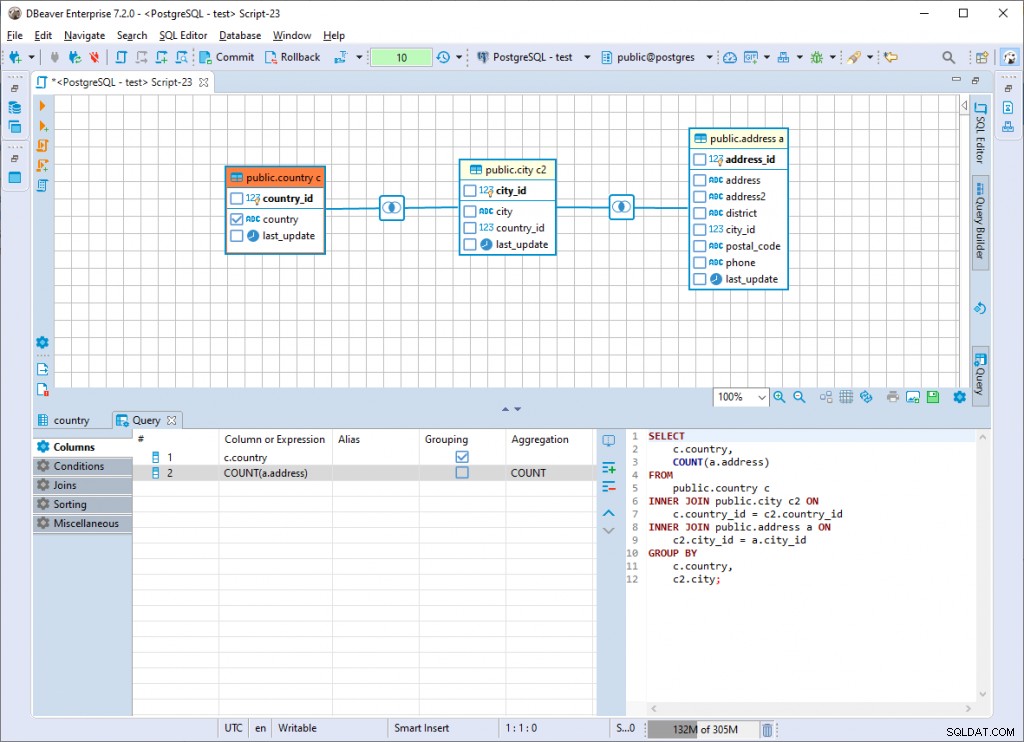Toggle the diagram grid icon

tap(846, 396)
